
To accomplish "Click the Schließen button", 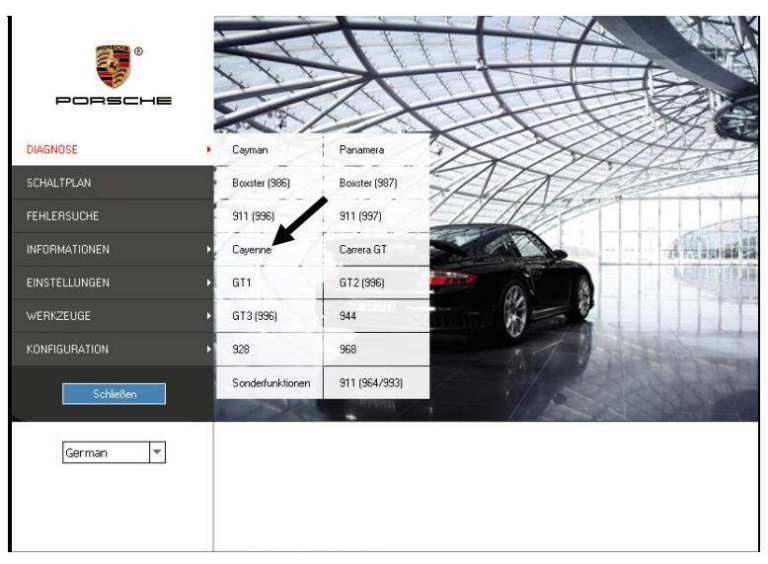I will click(114, 394).
